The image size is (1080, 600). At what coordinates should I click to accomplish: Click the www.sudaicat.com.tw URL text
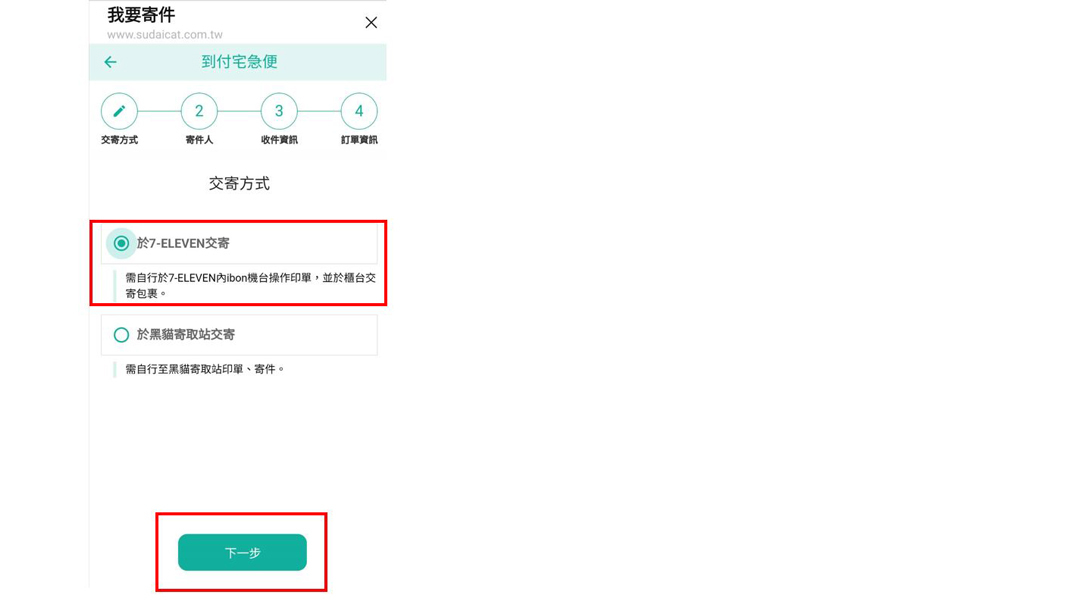165,34
